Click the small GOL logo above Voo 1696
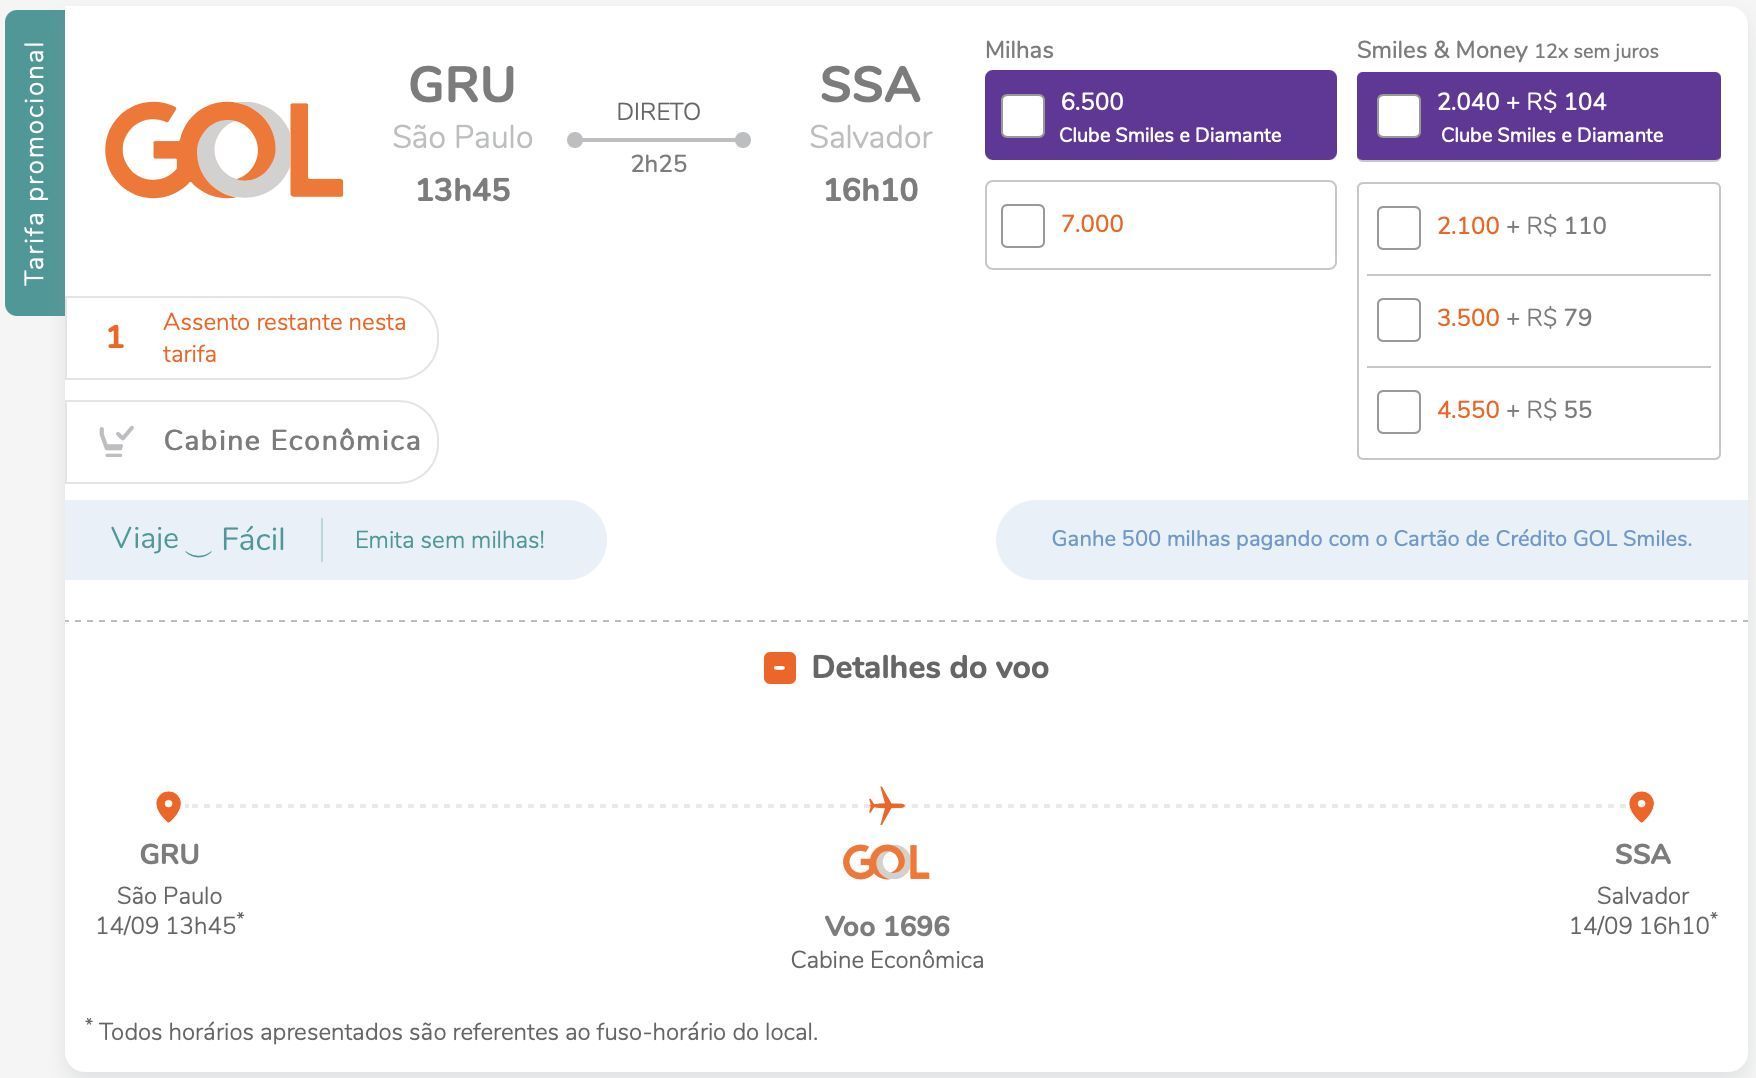This screenshot has width=1756, height=1078. pyautogui.click(x=886, y=862)
